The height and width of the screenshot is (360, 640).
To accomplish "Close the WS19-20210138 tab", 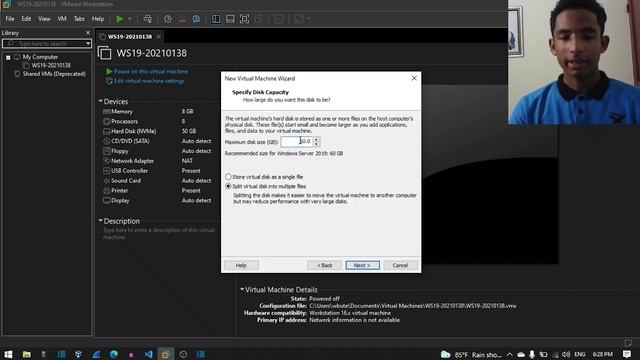I will (x=159, y=37).
